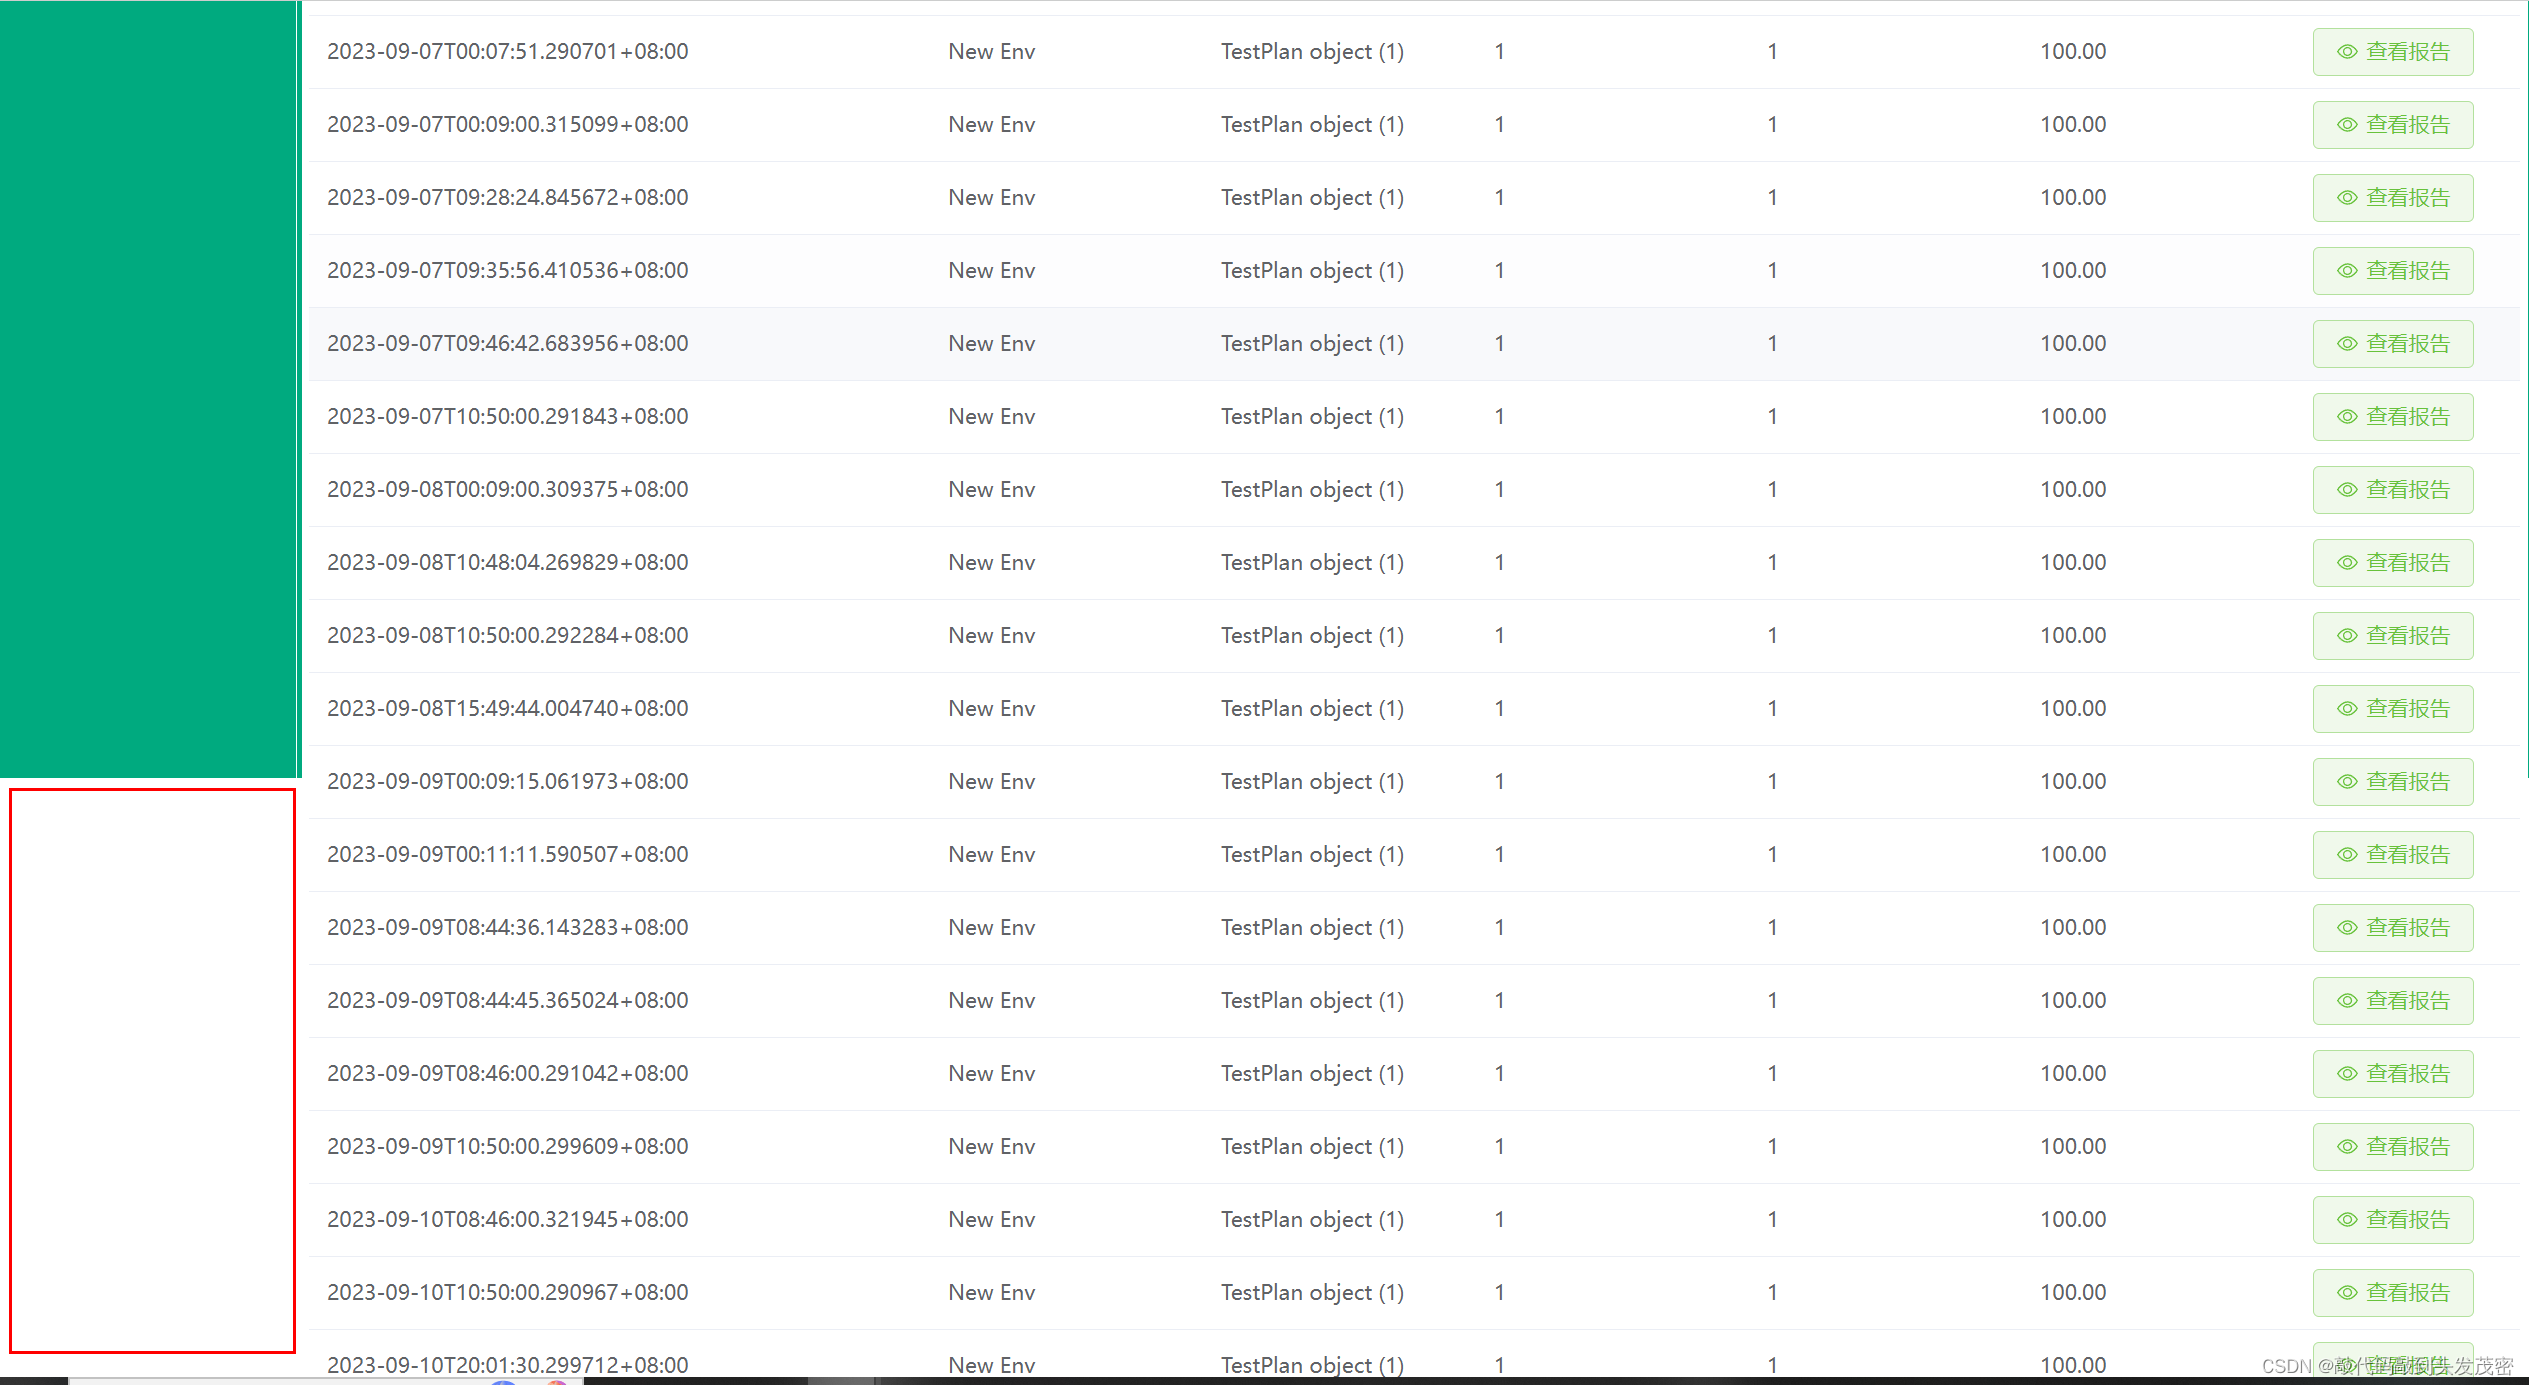
Task: Tap eye icon for 2023-09-09T08:44:45 run
Action: 2347,1001
